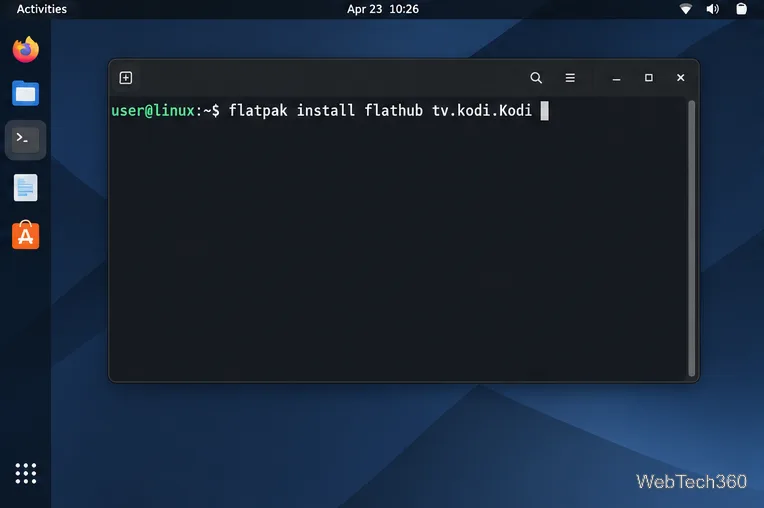Click the volume speaker indicator
This screenshot has width=764, height=508.
(713, 9)
